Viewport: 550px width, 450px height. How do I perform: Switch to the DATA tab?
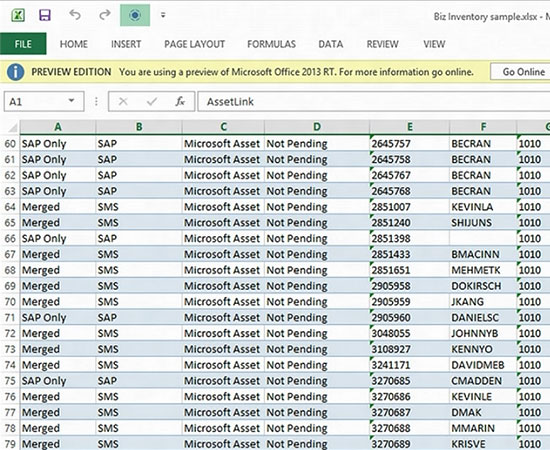click(x=330, y=44)
